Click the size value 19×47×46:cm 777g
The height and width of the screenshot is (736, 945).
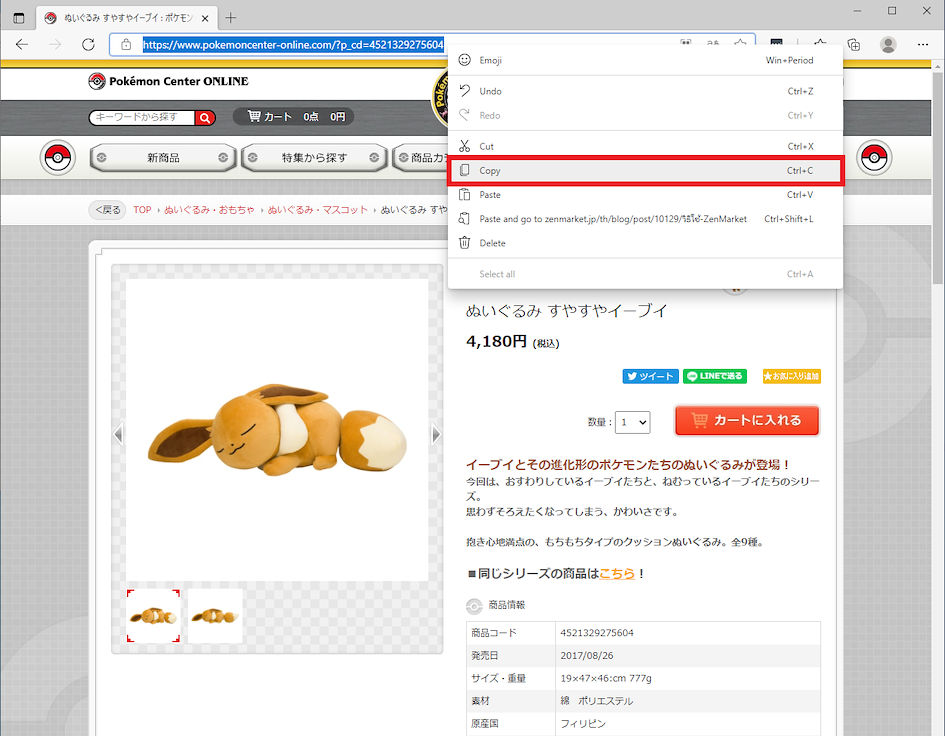point(606,678)
